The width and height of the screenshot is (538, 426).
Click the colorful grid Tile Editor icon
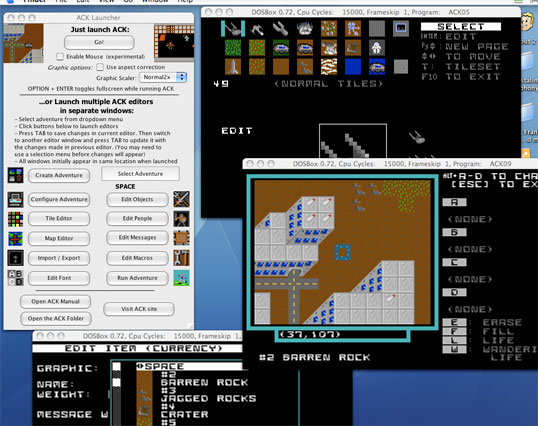click(x=15, y=219)
